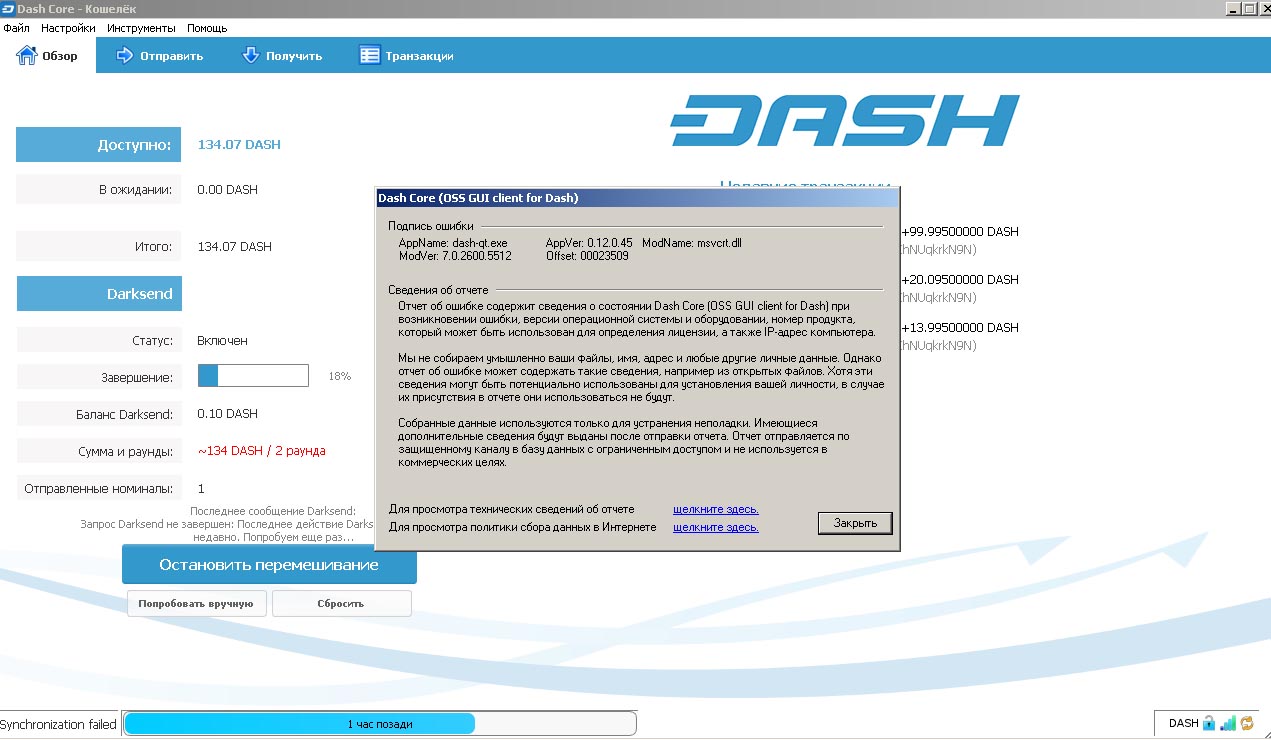This screenshot has width=1271, height=740.
Task: Click the Dash logo icon in title bar
Action: click(8, 9)
